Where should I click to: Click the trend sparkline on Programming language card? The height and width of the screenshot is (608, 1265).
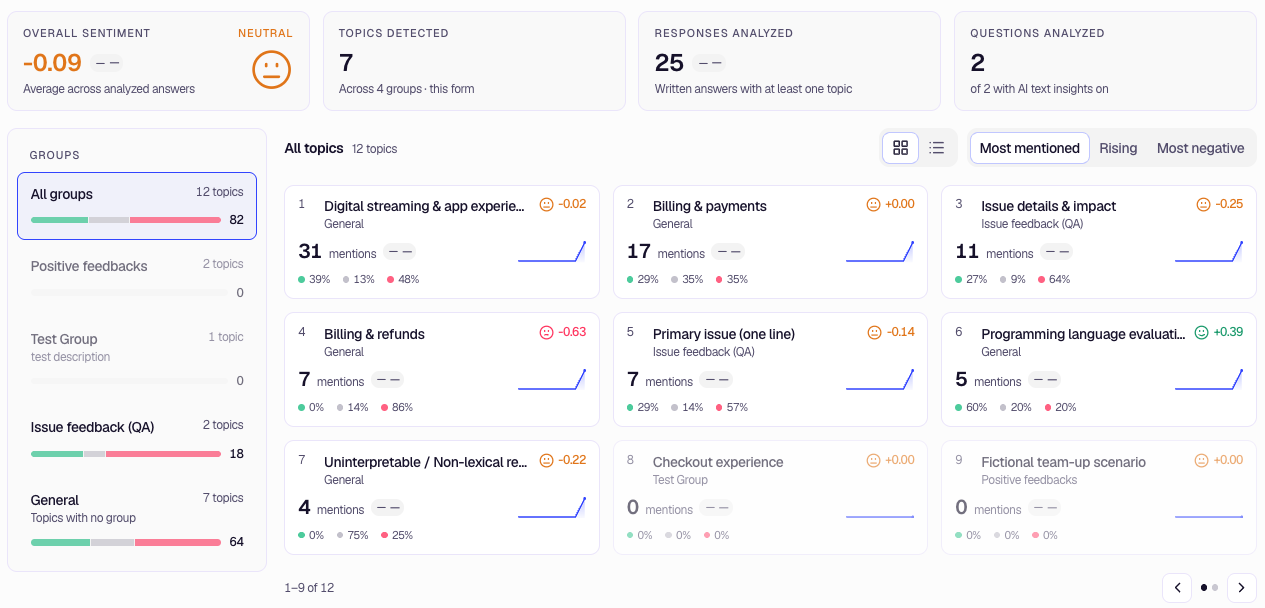pyautogui.click(x=1209, y=380)
